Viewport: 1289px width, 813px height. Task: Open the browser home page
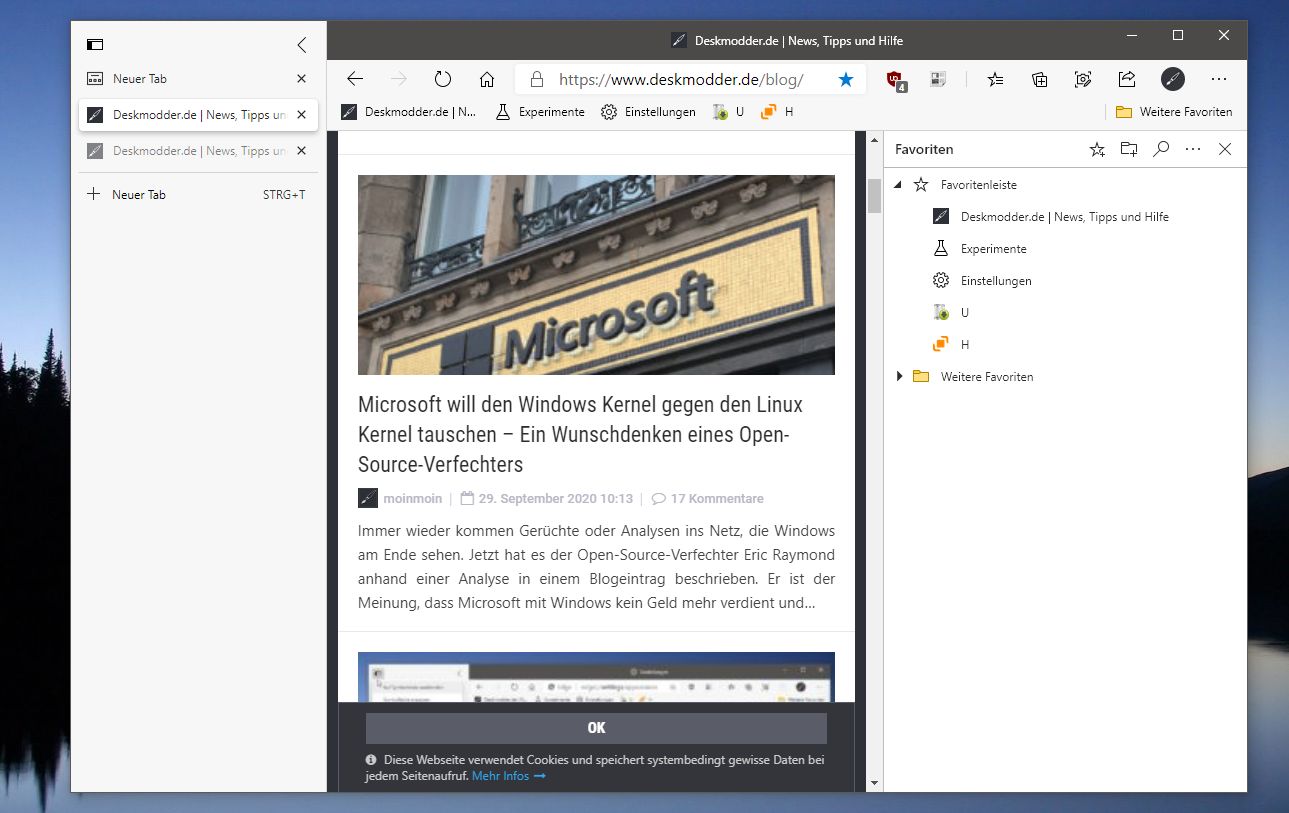pos(487,79)
